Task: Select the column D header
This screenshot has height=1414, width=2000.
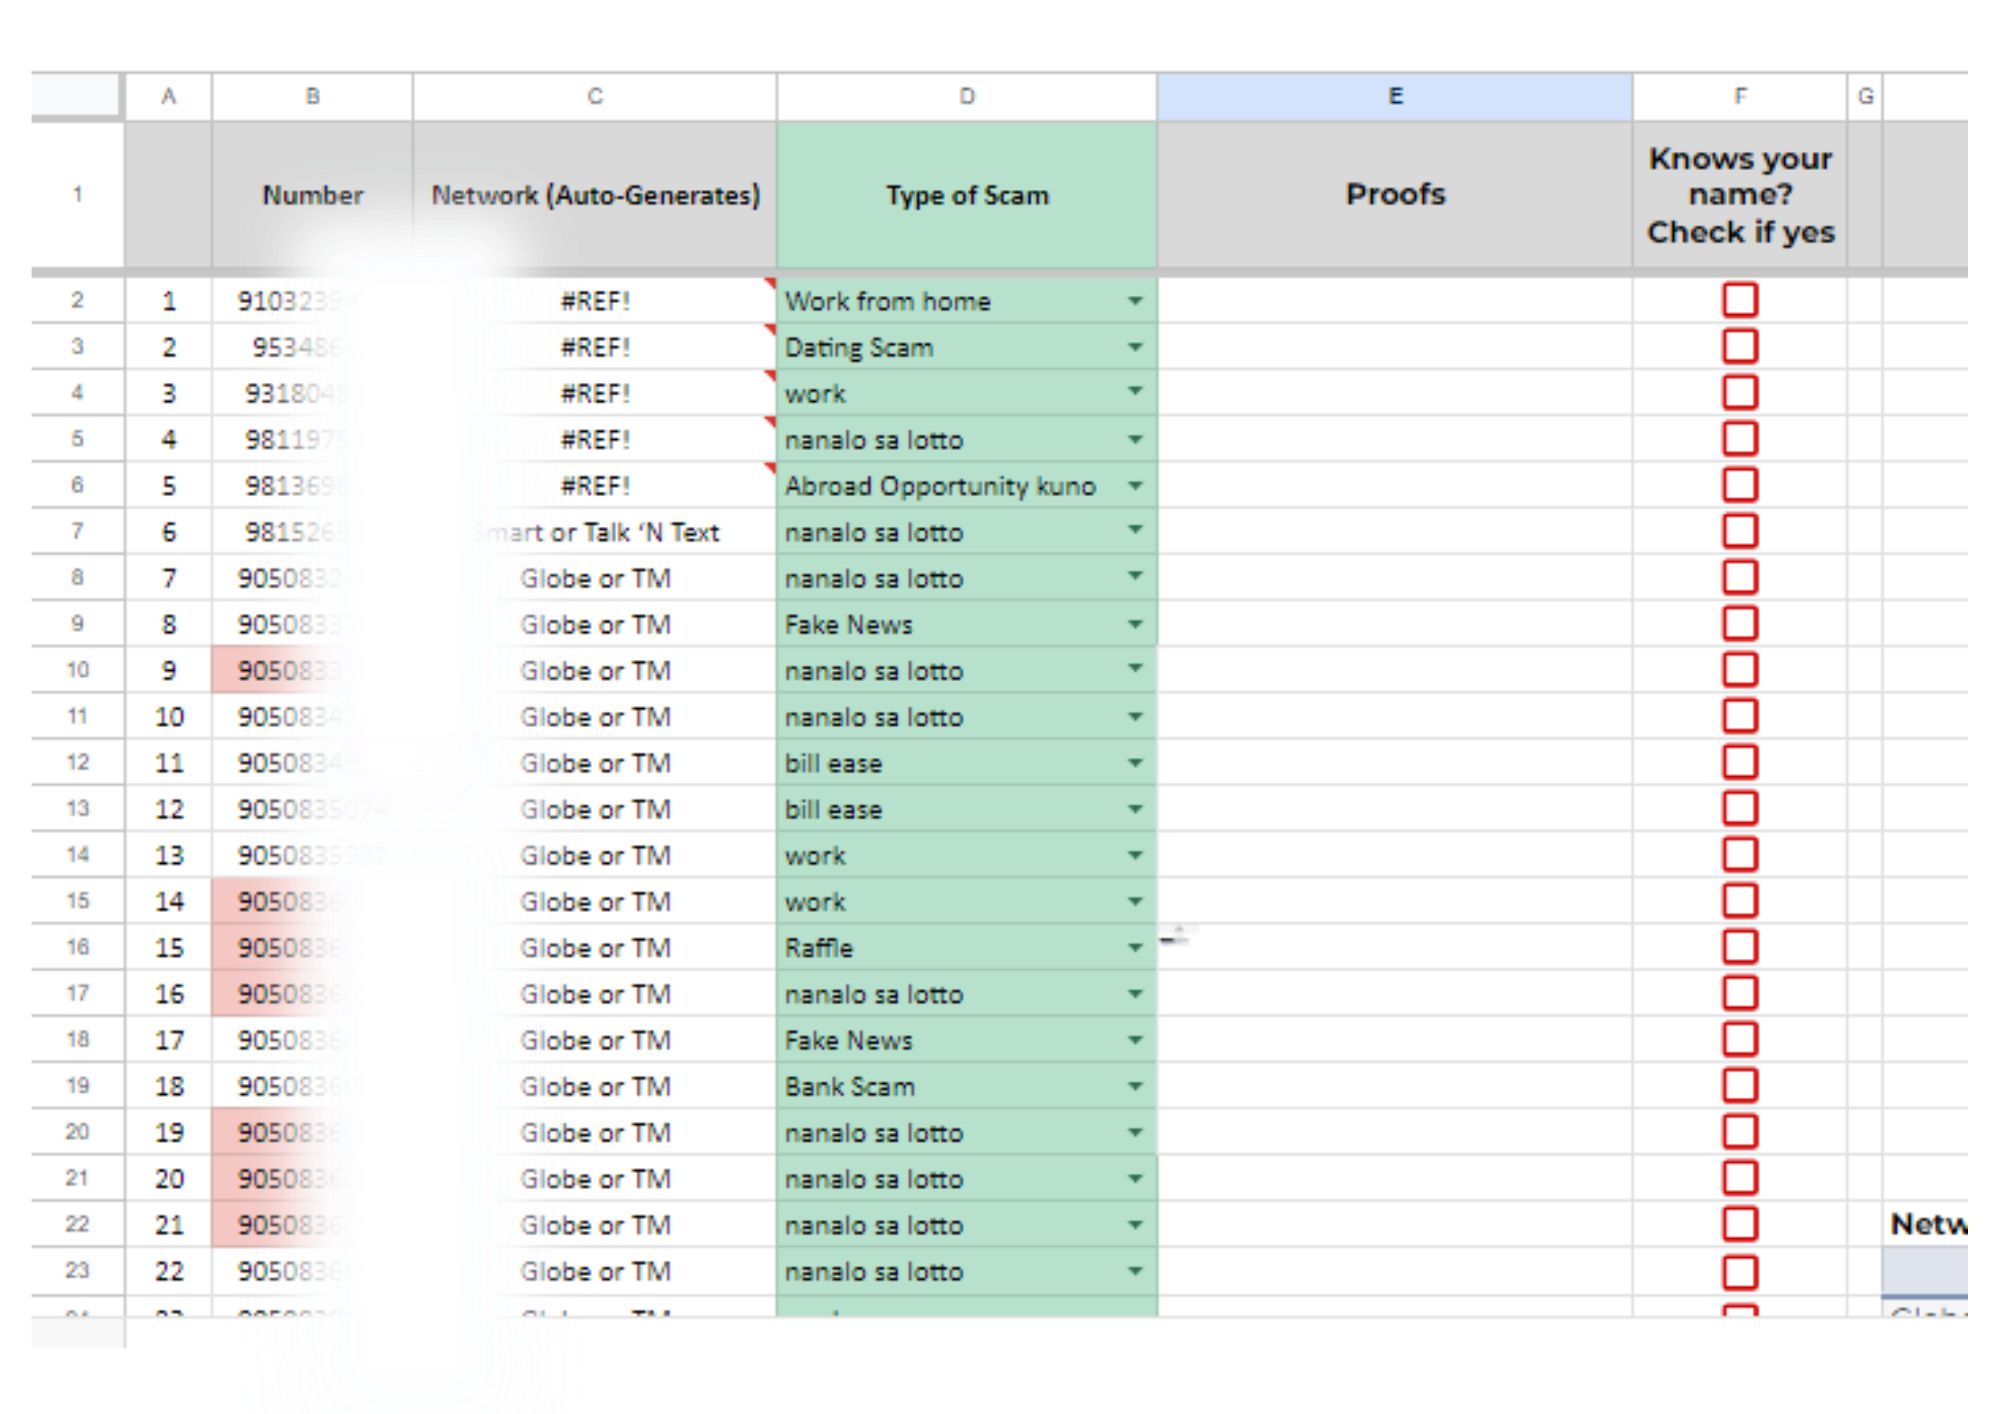Action: pyautogui.click(x=966, y=96)
